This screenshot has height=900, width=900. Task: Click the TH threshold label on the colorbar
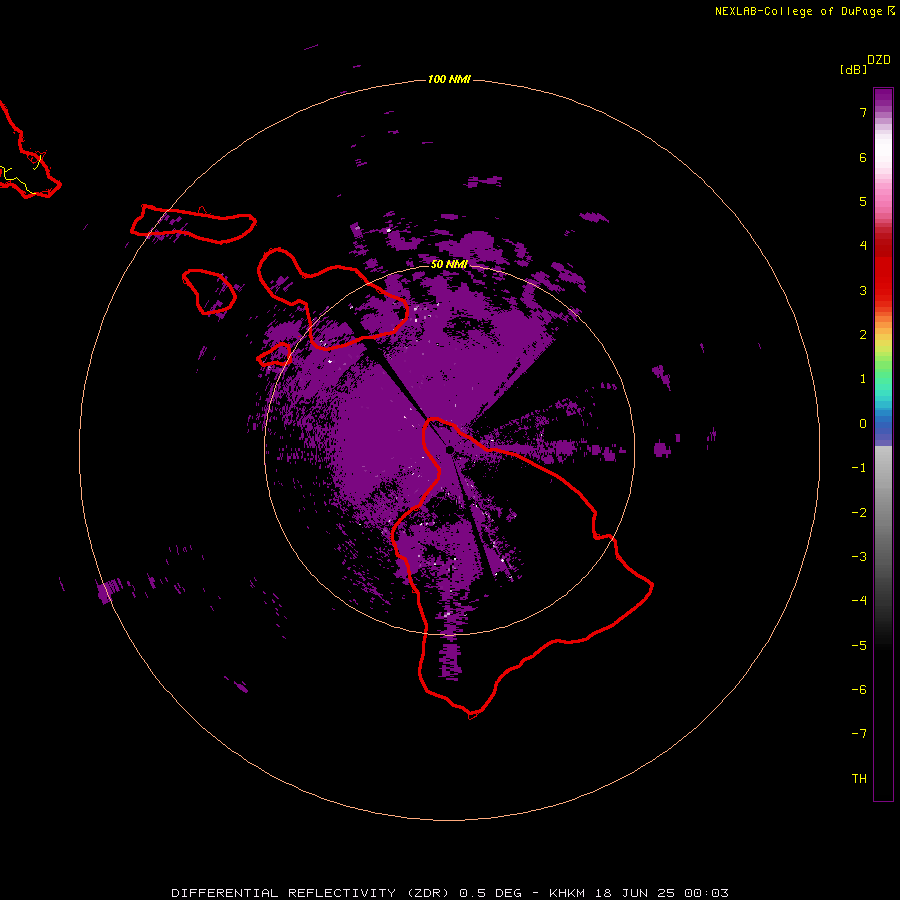[859, 779]
